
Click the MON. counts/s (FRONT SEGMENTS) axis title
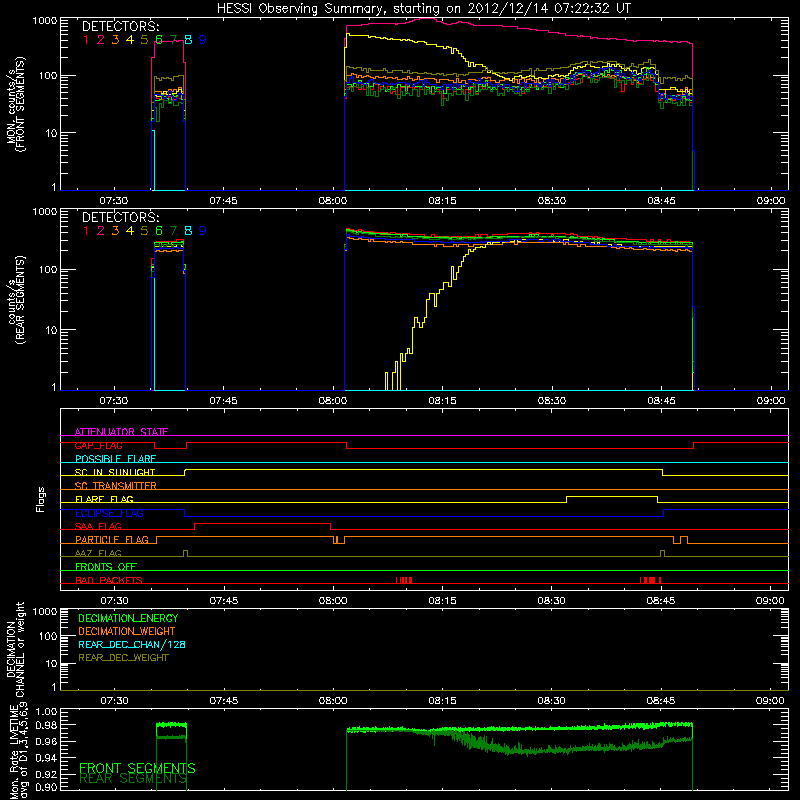16,104
